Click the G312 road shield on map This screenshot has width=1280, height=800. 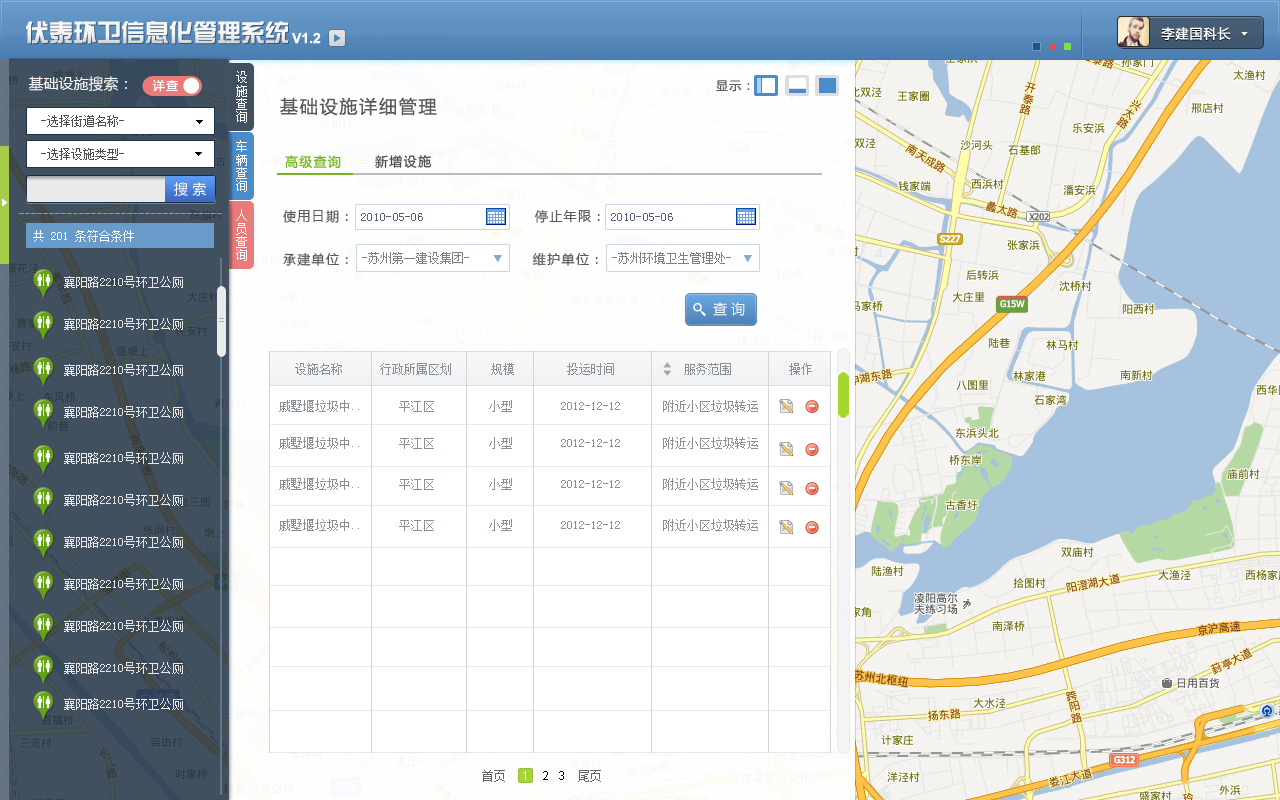(1124, 761)
